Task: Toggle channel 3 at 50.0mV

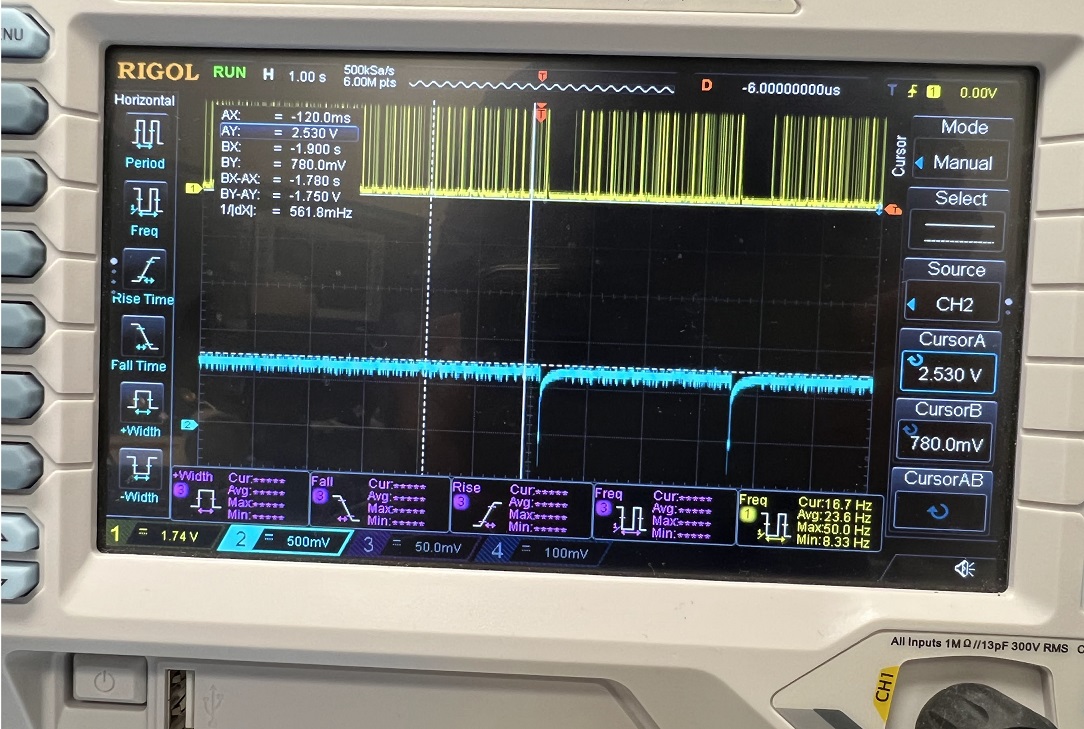Action: pyautogui.click(x=418, y=545)
